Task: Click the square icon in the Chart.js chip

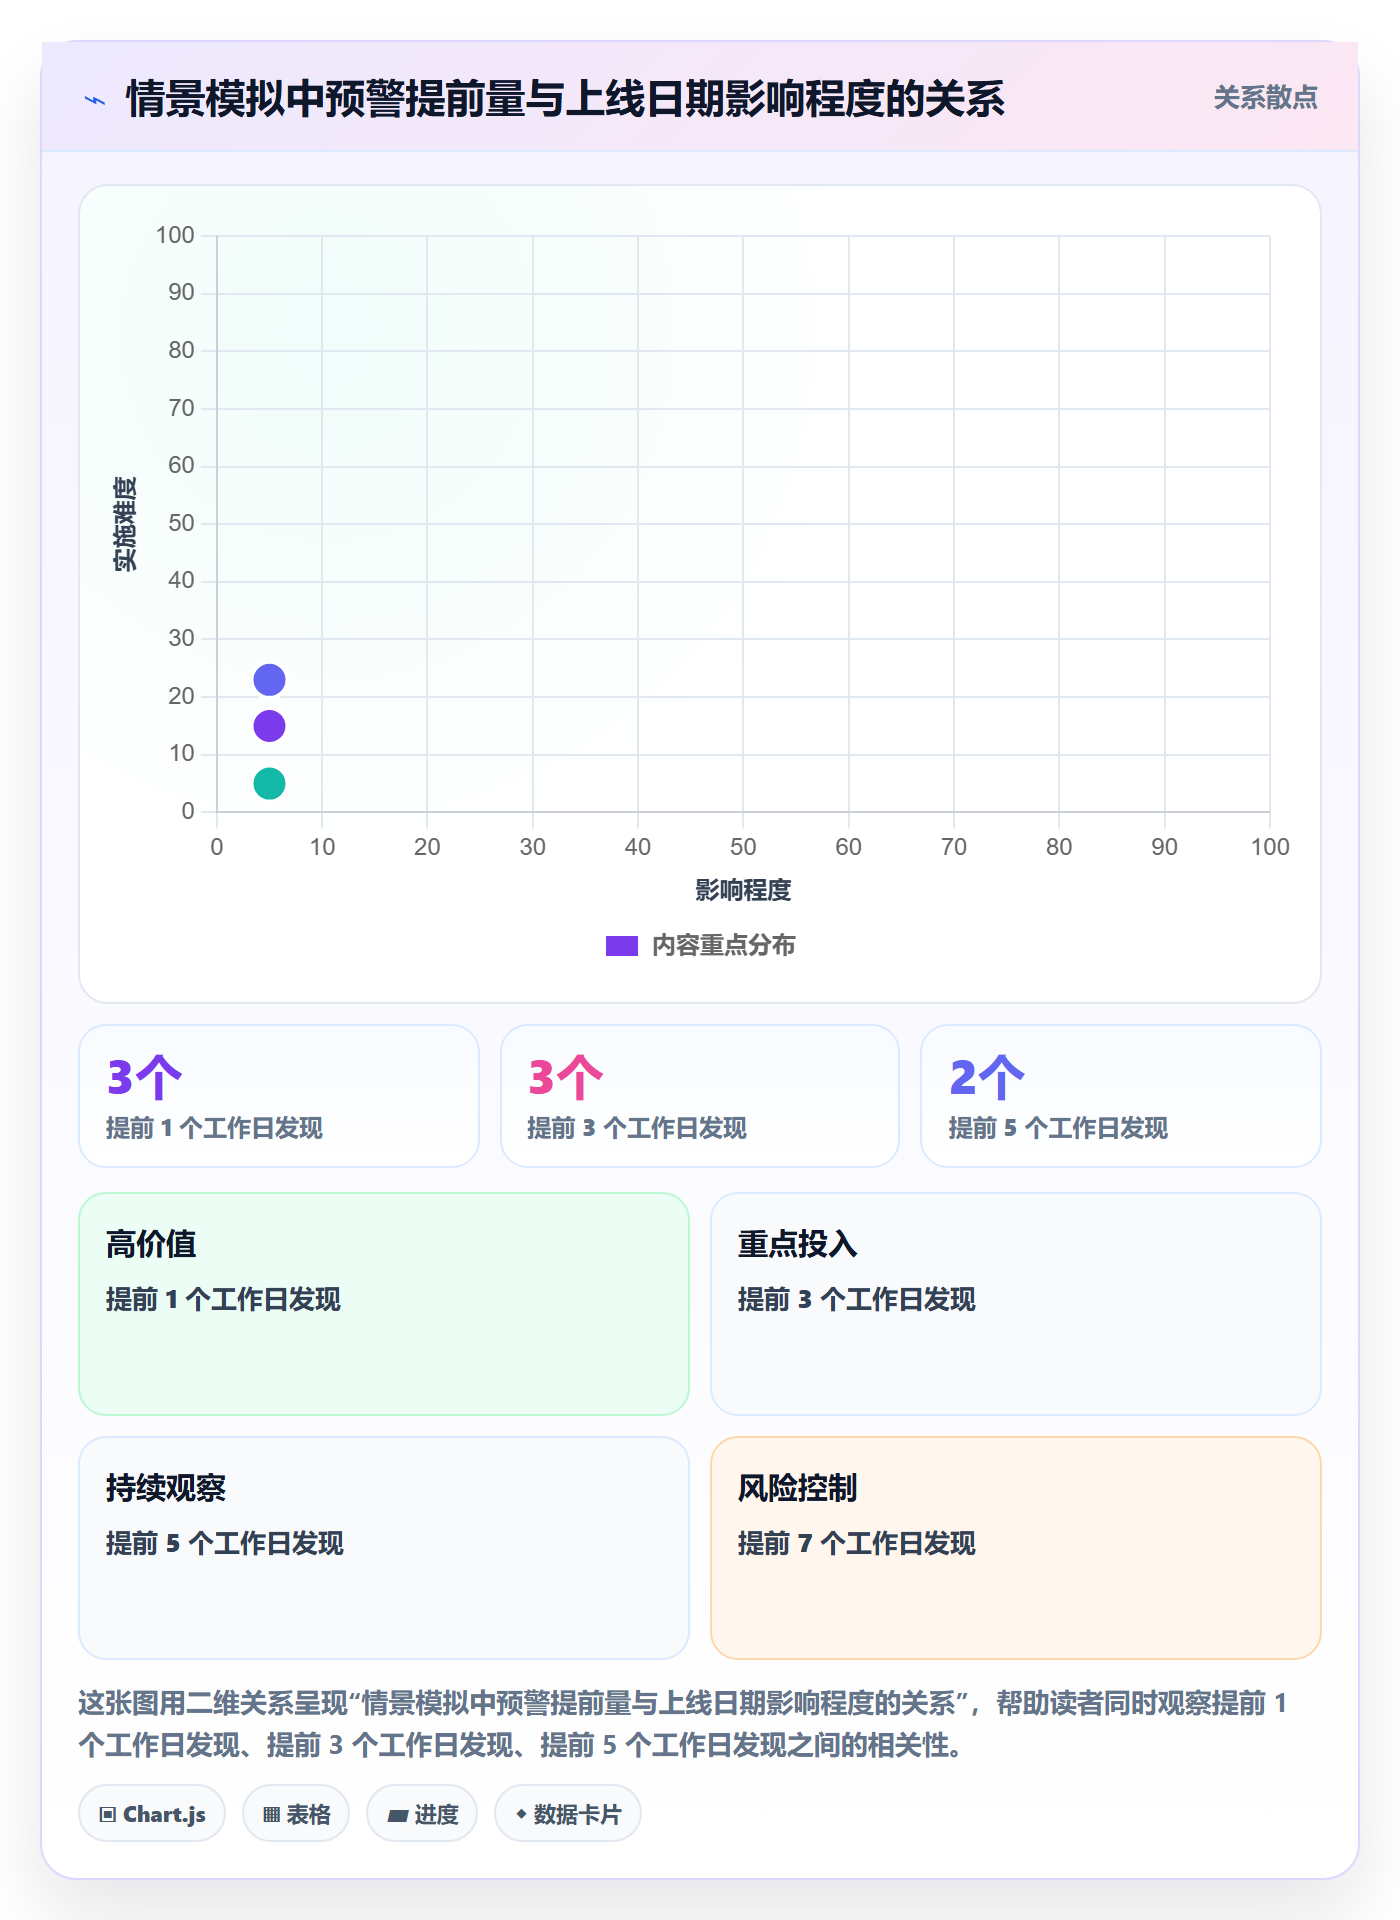Action: click(108, 1815)
